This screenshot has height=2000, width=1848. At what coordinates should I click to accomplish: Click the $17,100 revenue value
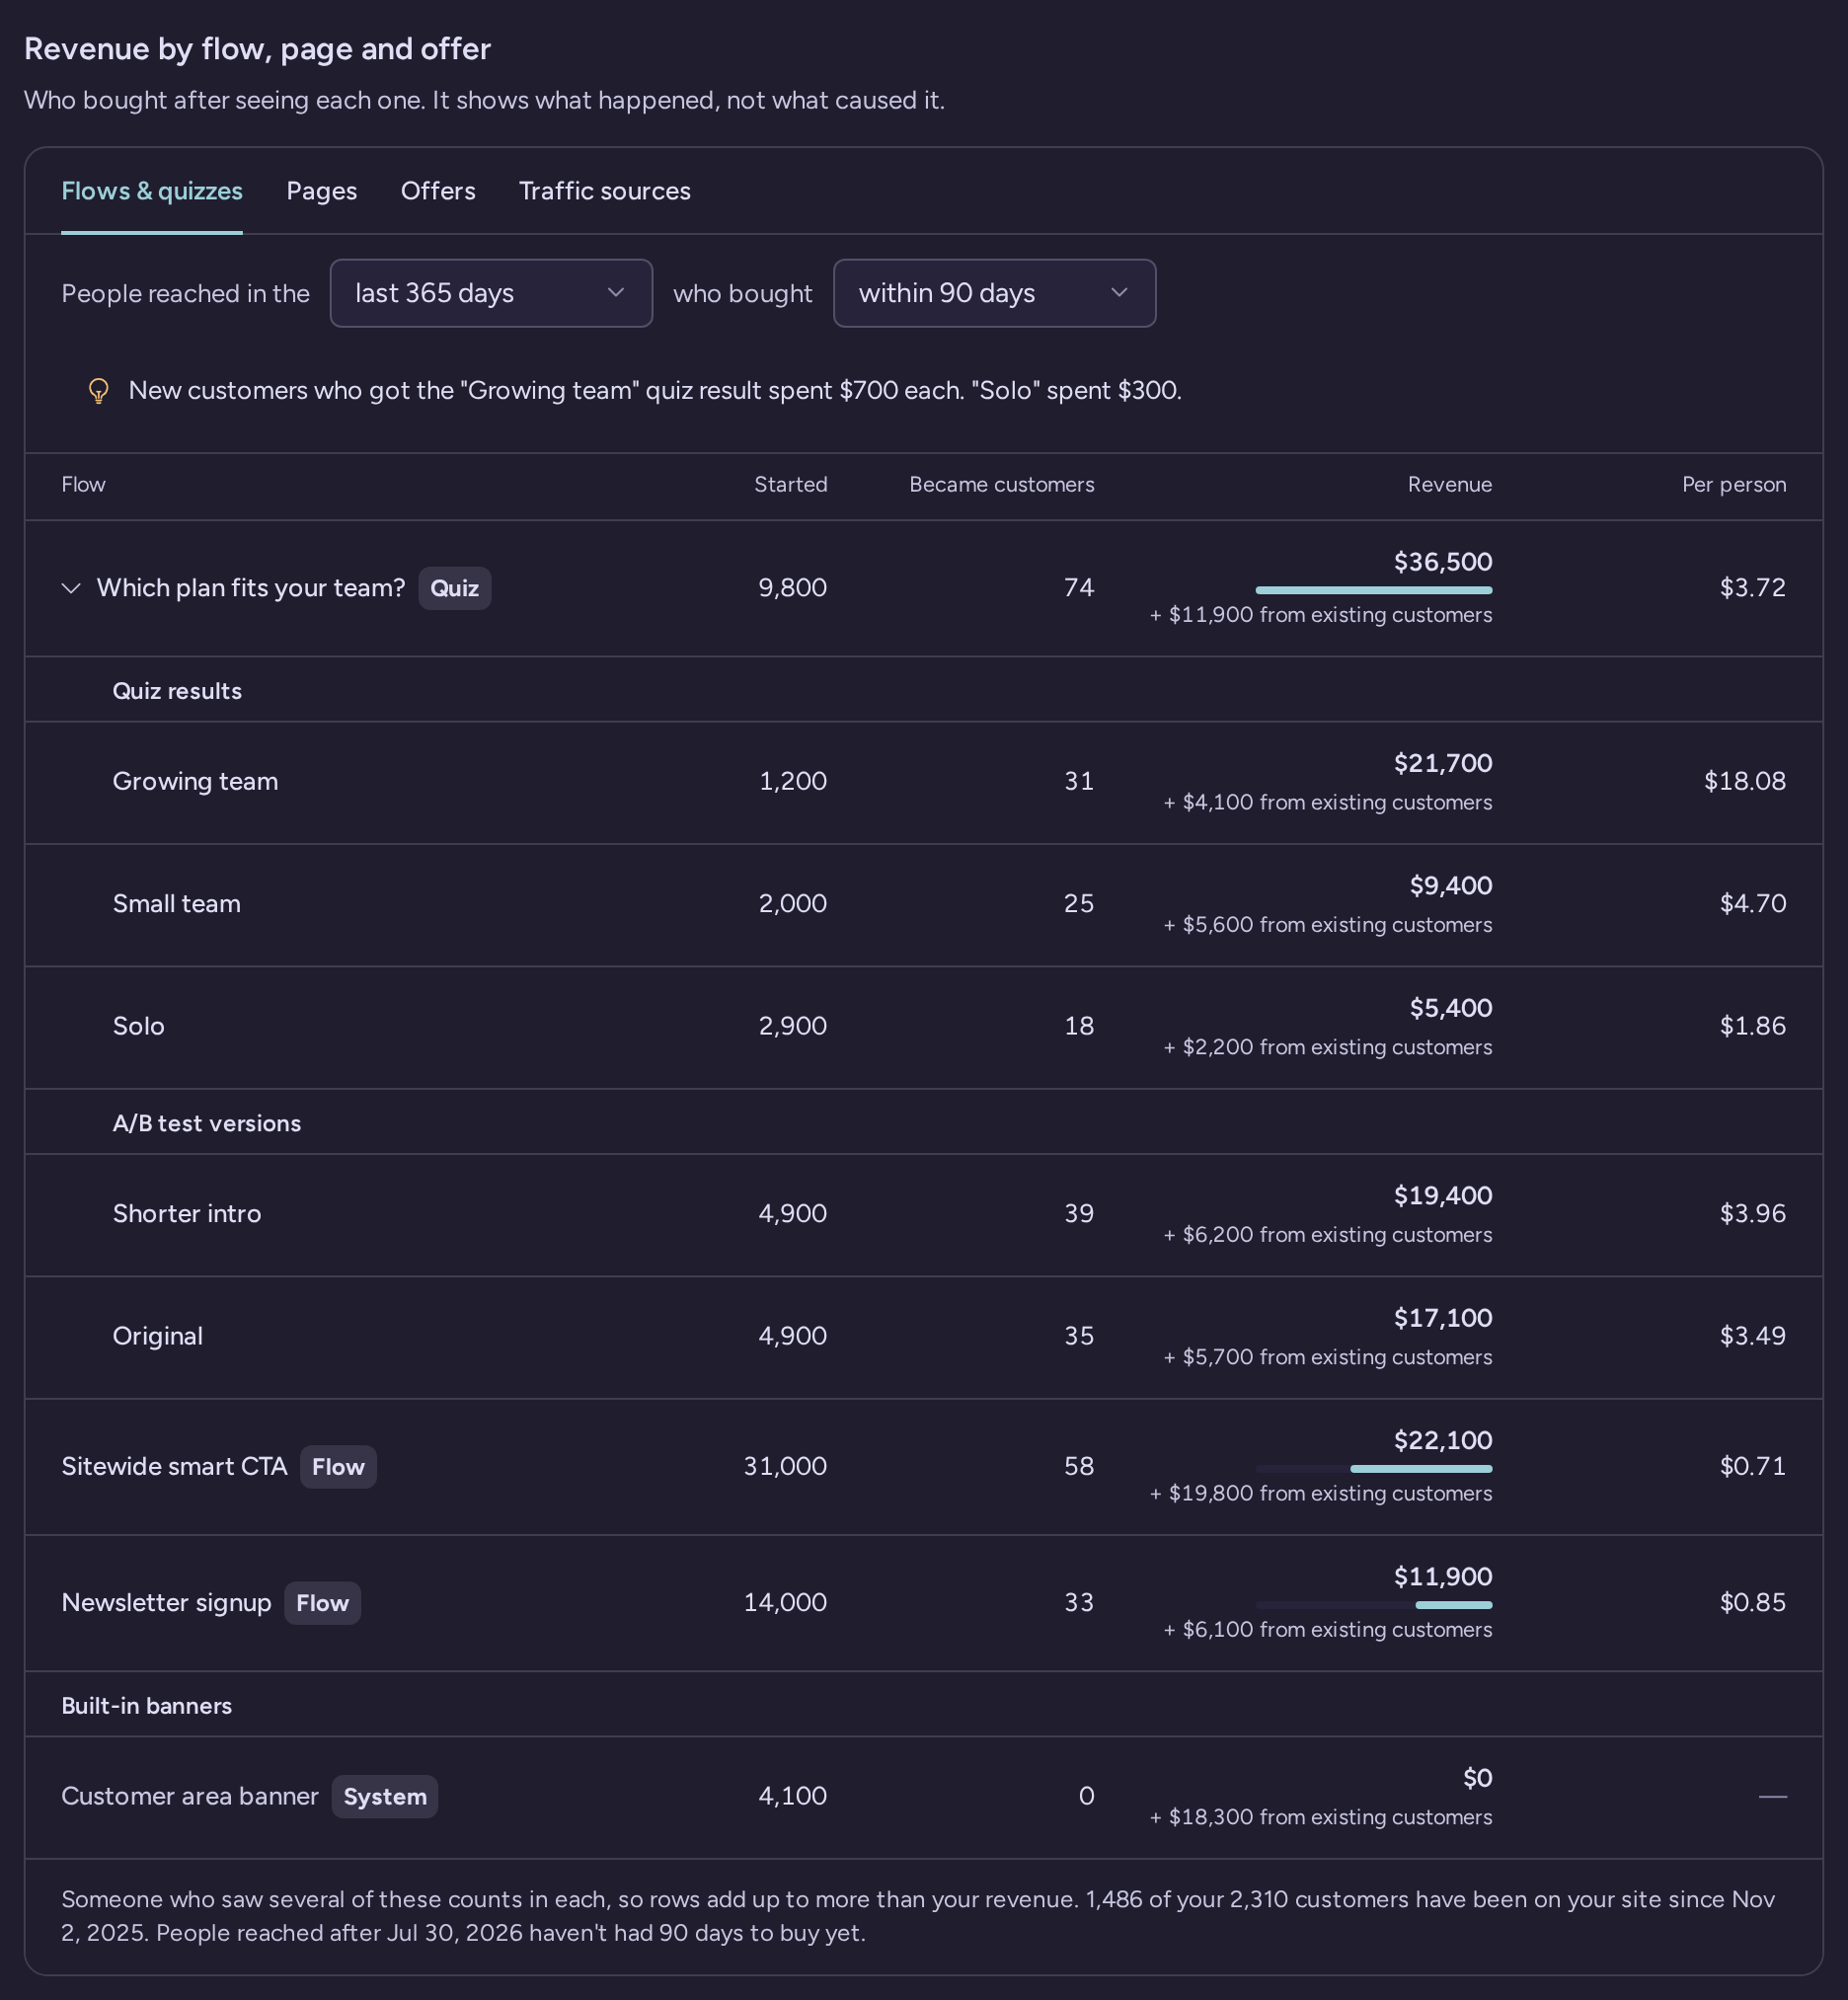click(1442, 1319)
